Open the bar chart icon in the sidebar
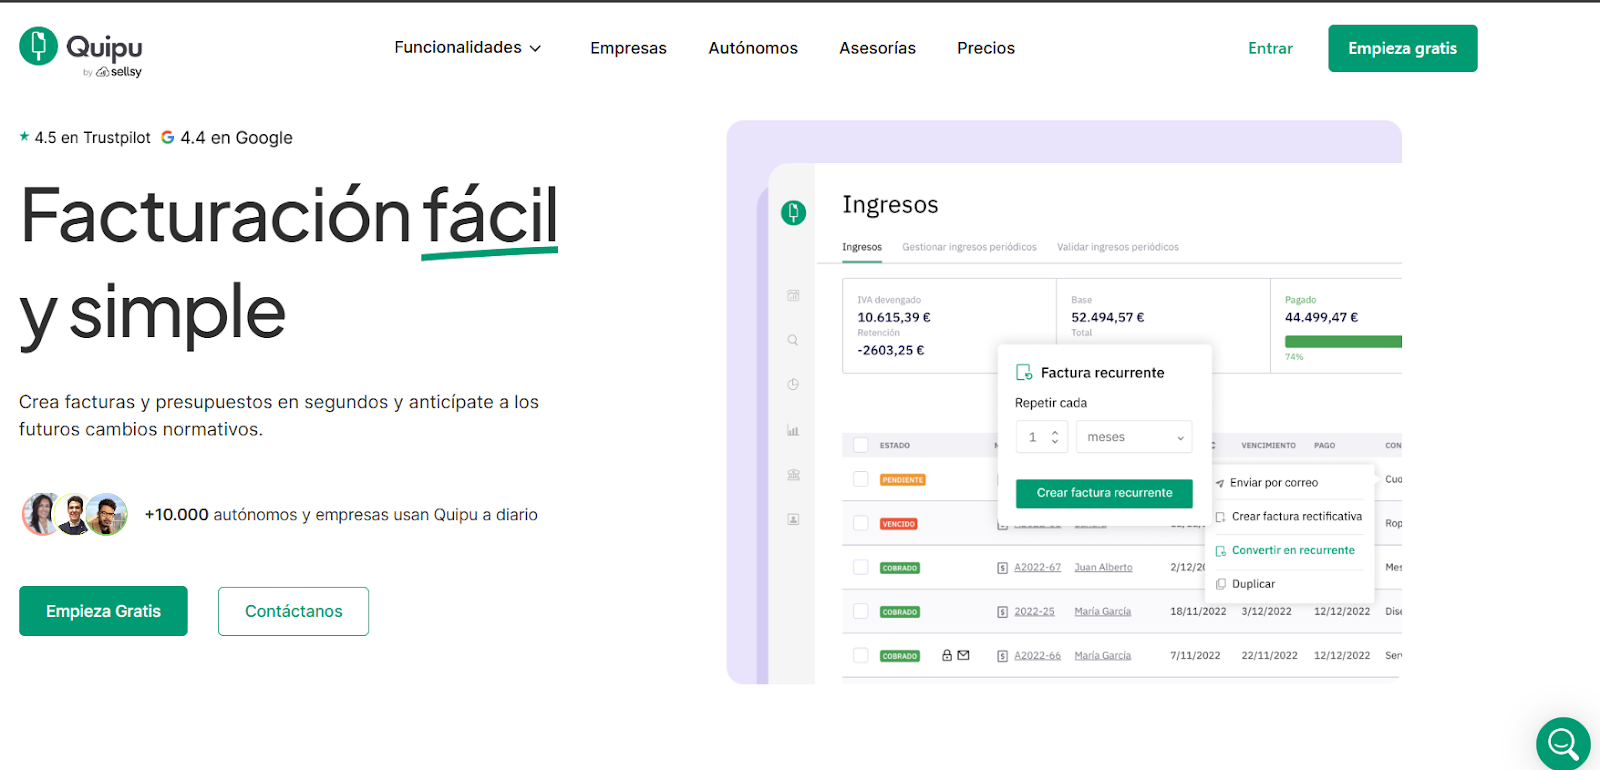This screenshot has height=770, width=1600. 793,430
